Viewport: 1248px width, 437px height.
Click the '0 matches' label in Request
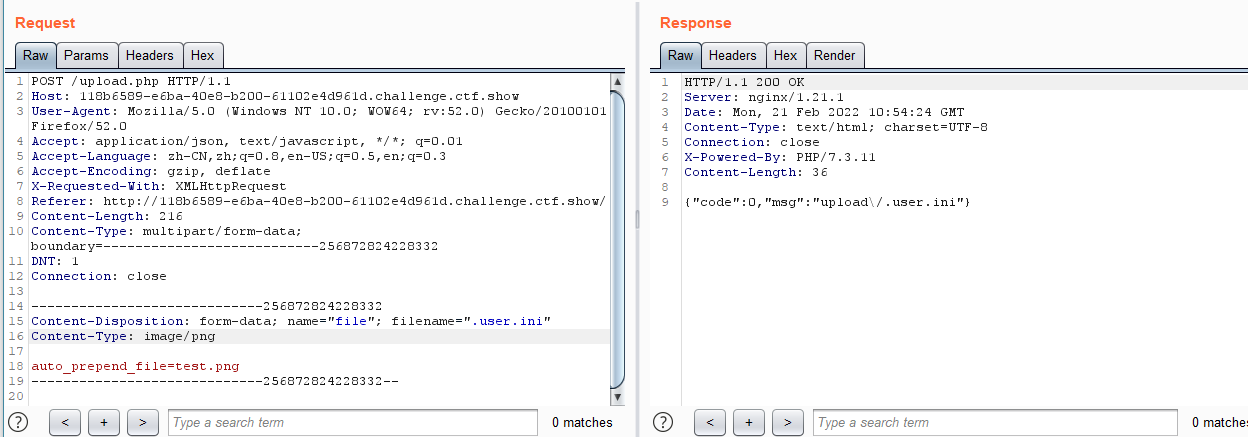coord(582,422)
